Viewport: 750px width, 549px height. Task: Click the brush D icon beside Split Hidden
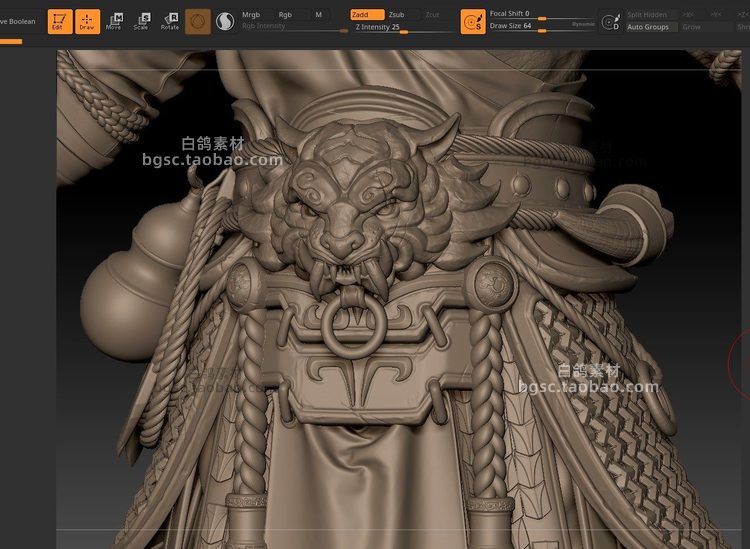tap(610, 21)
